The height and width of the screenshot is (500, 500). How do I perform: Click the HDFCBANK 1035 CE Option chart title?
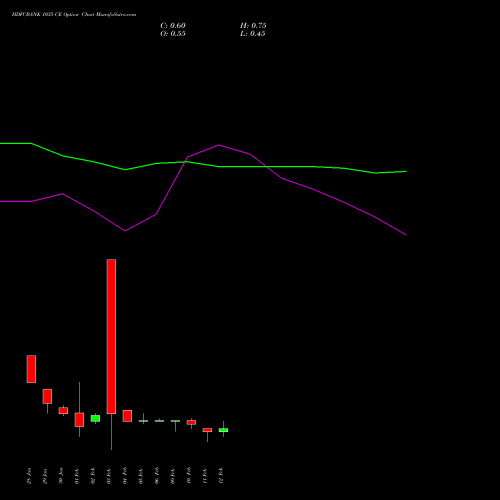click(x=74, y=15)
